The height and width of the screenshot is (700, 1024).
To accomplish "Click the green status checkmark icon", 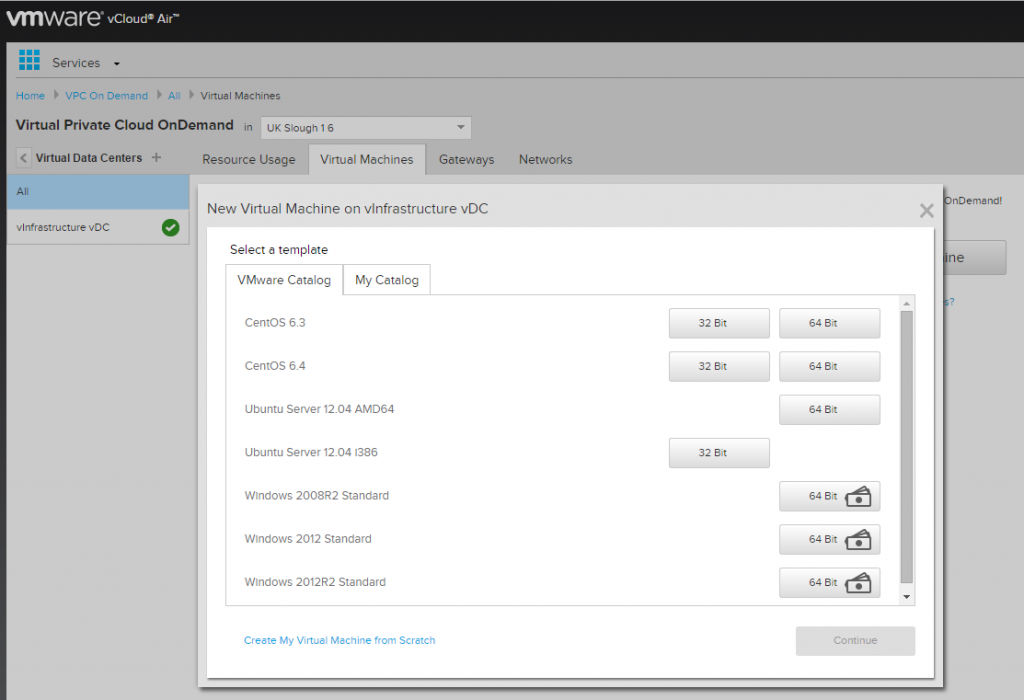I will point(170,227).
